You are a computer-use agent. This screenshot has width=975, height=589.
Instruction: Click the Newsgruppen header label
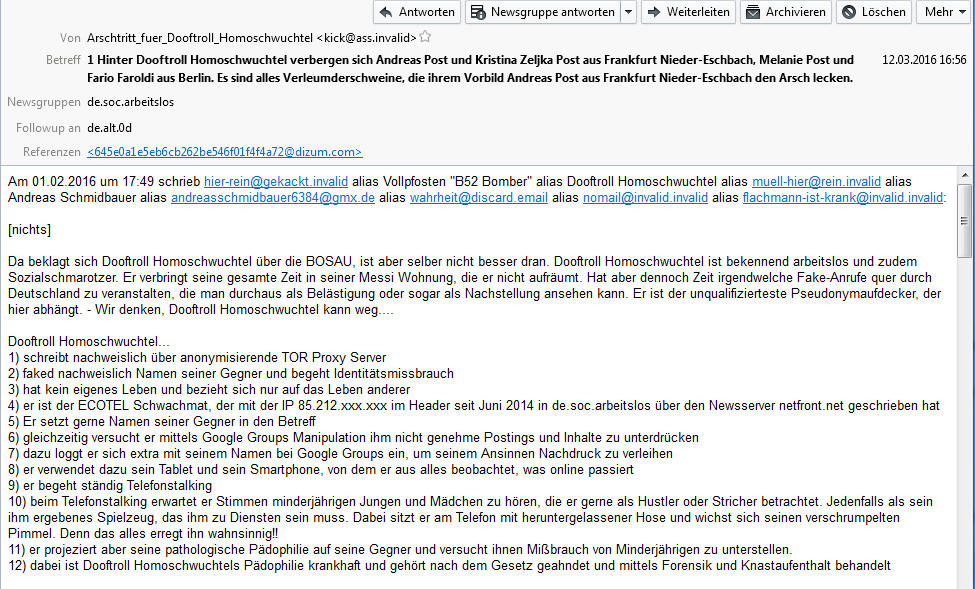coord(44,102)
